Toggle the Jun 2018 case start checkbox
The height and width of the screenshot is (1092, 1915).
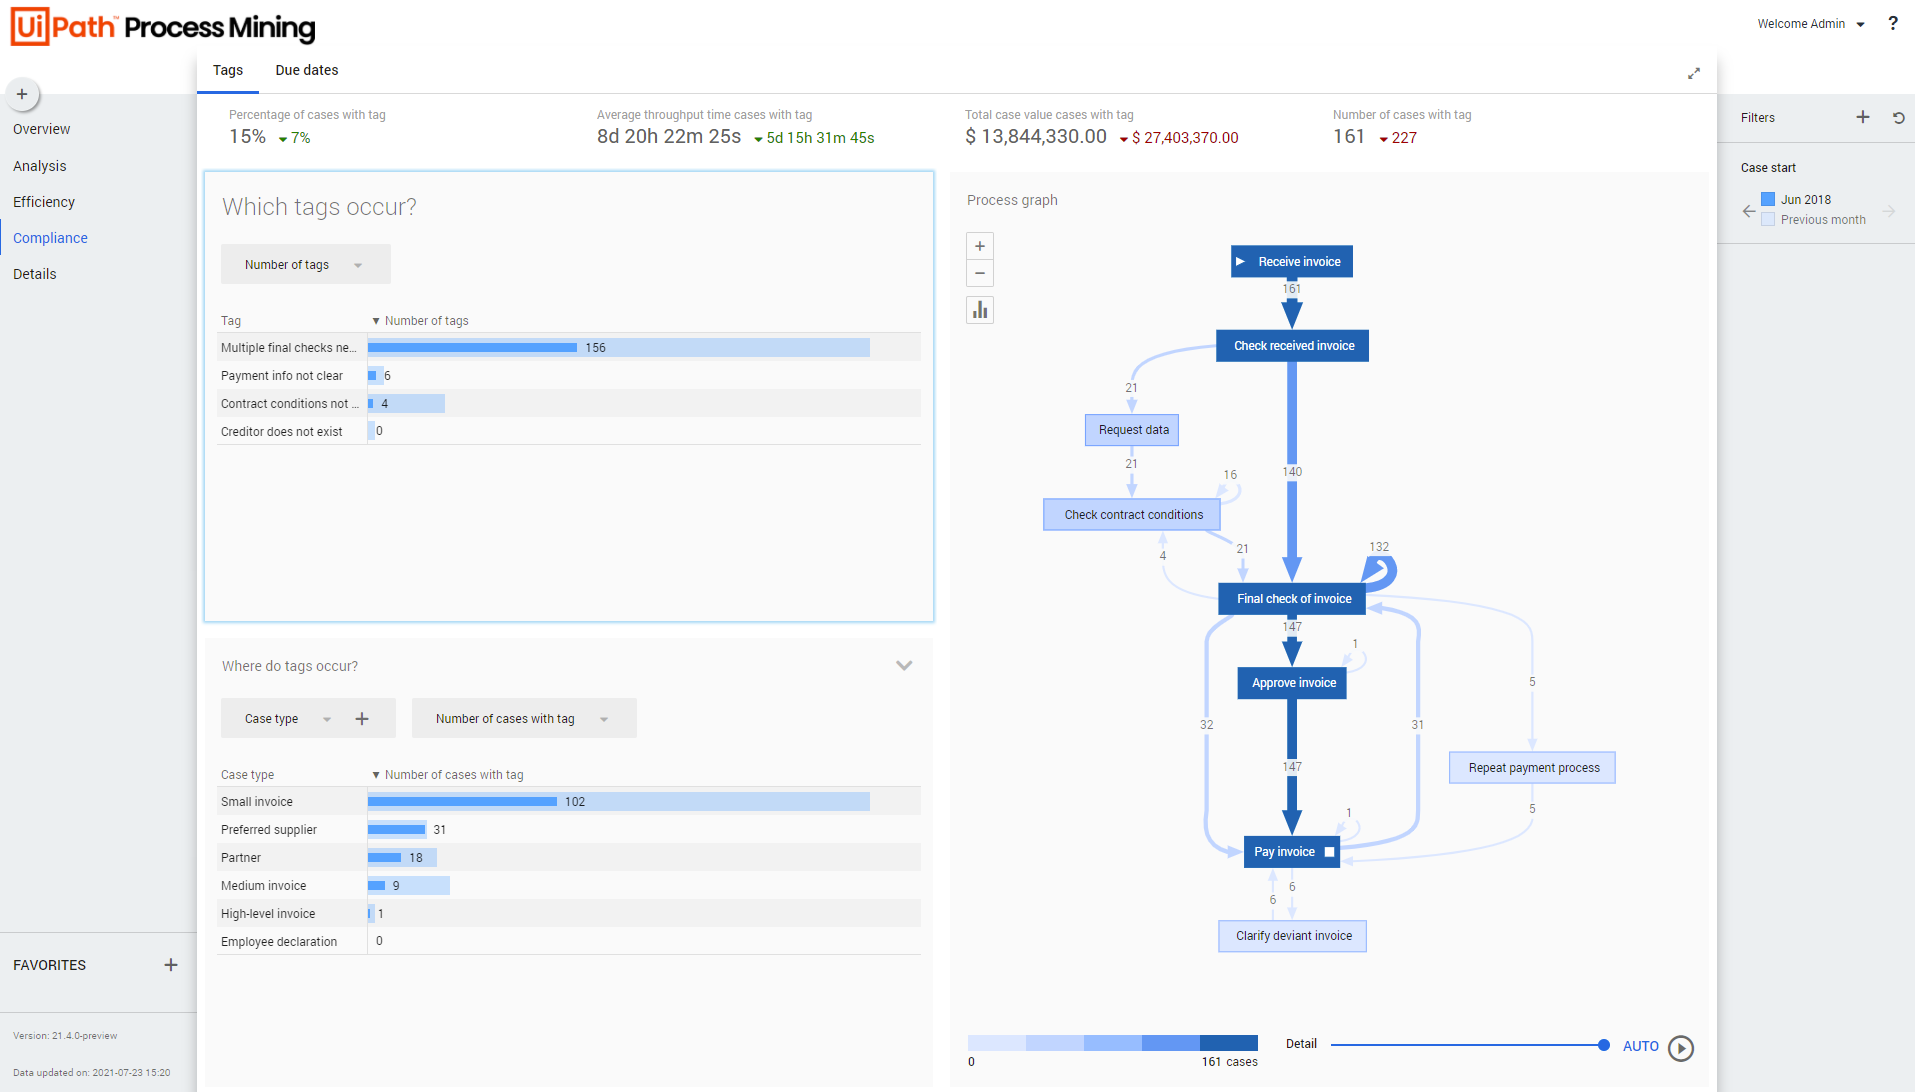coord(1768,199)
